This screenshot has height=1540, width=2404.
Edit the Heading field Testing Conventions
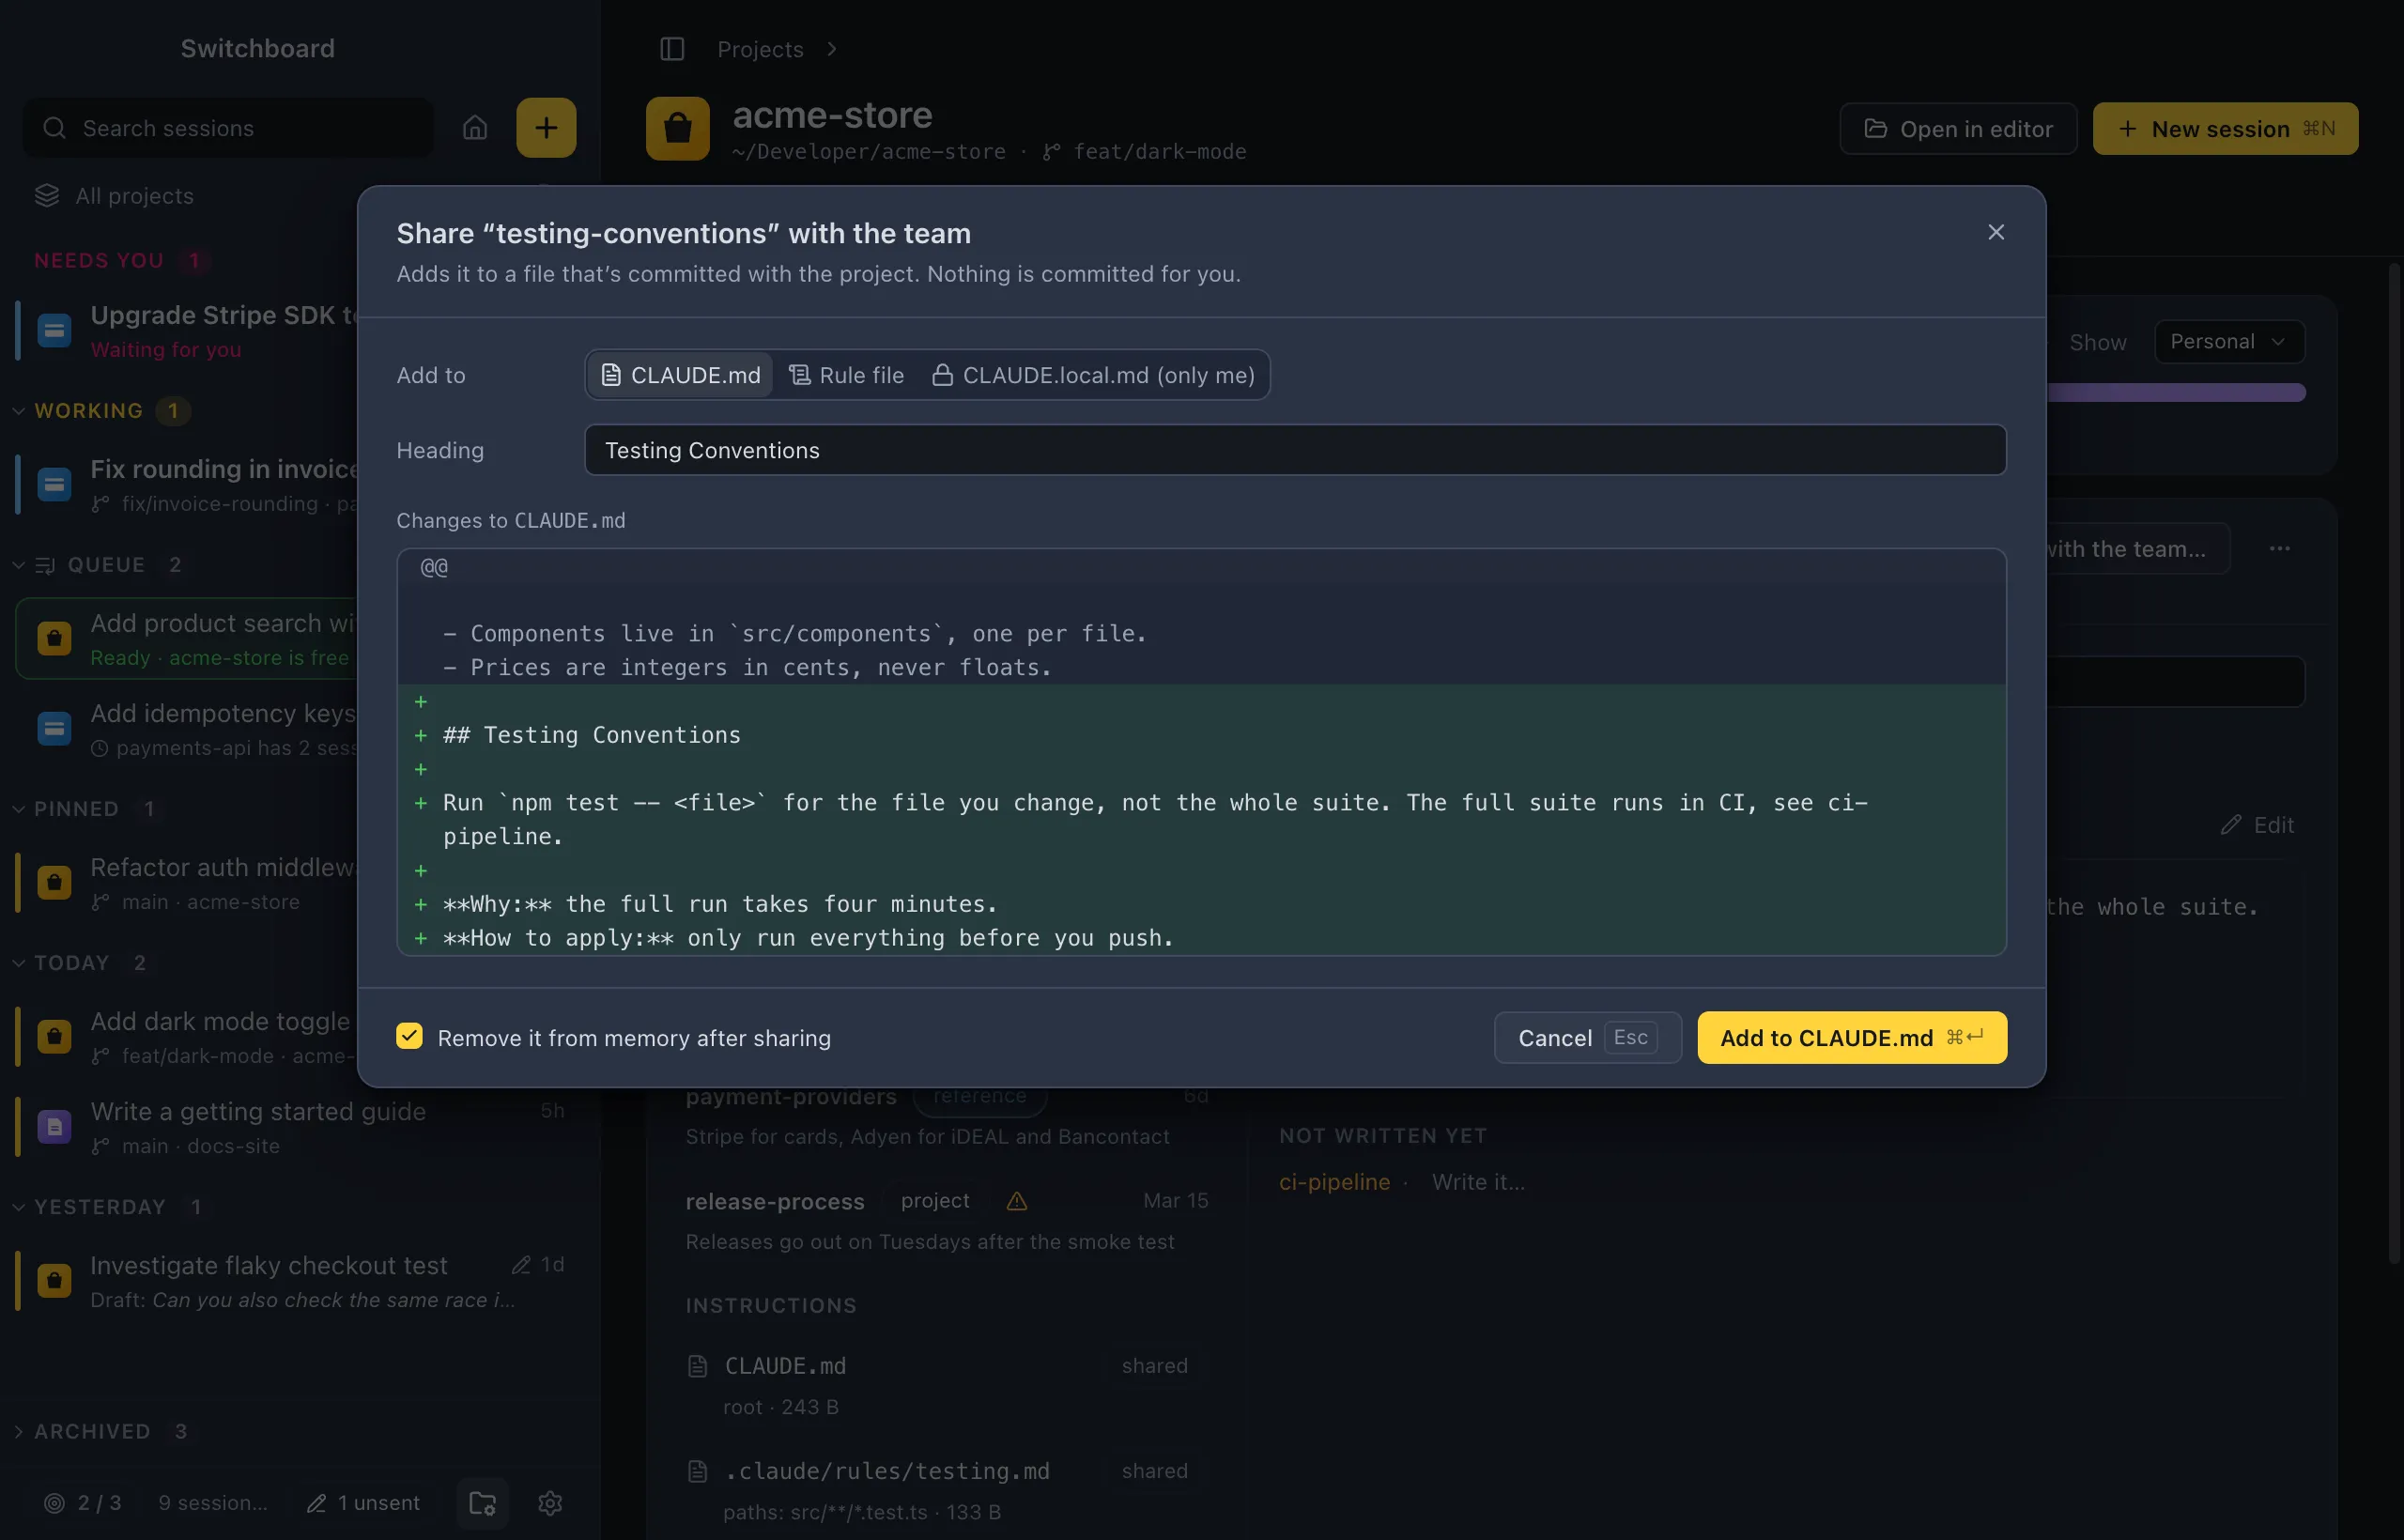(1295, 450)
